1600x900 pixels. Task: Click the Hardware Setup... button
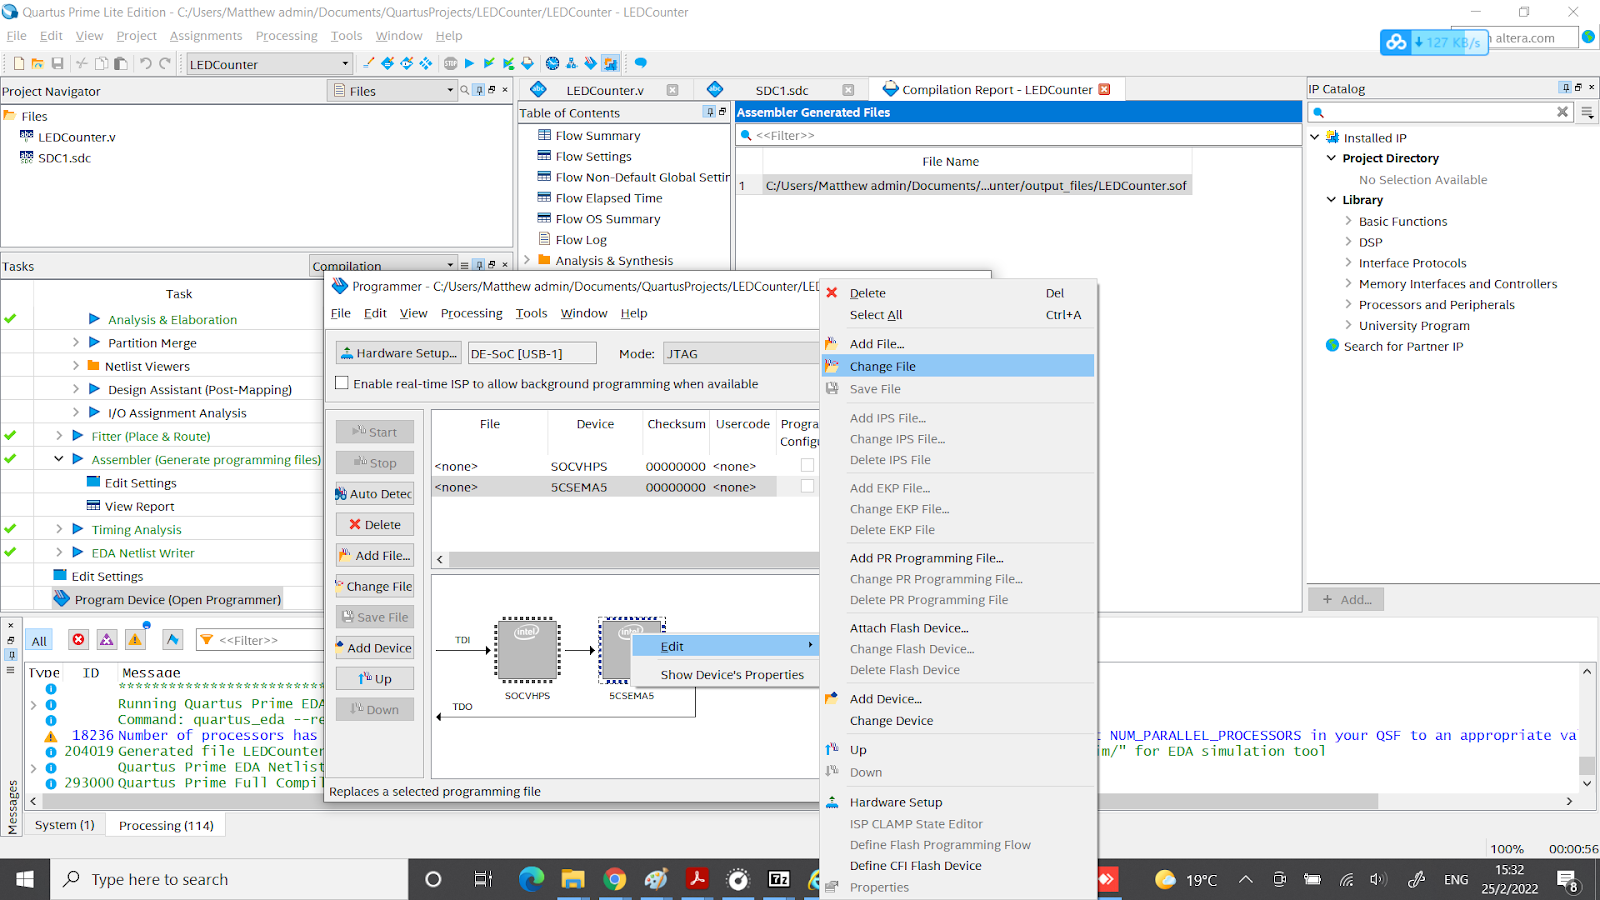398,353
